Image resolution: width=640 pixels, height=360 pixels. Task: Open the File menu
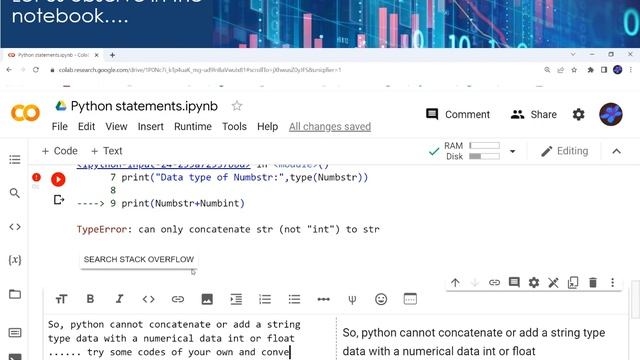point(60,127)
